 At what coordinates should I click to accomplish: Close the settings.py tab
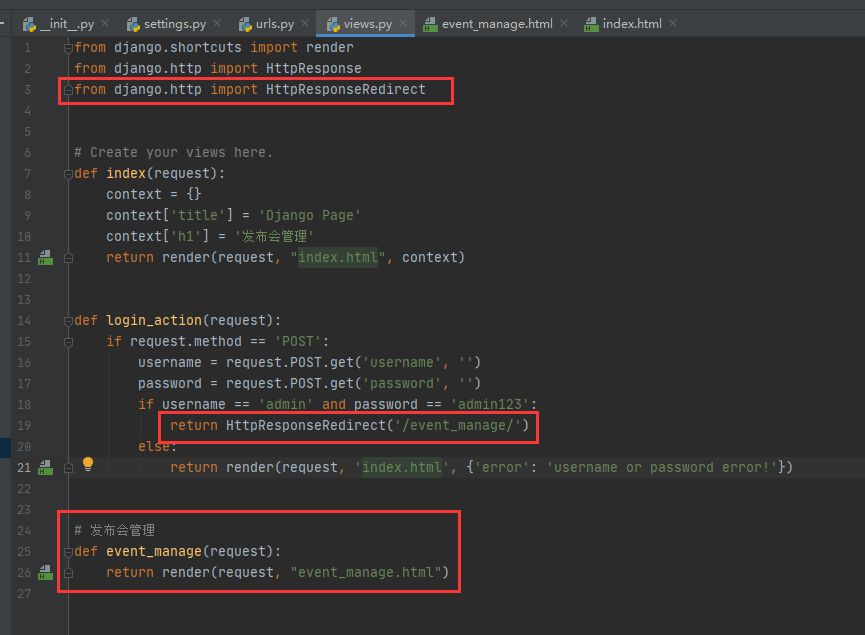click(217, 23)
